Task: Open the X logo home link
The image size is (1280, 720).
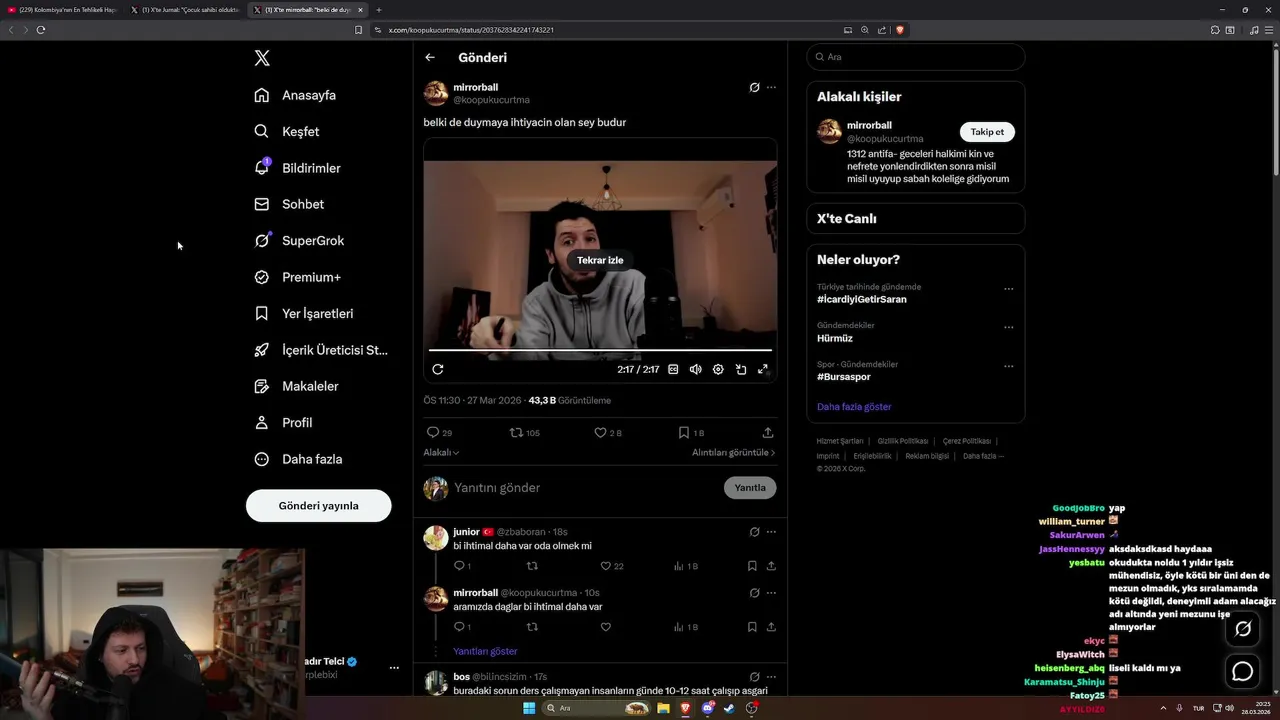Action: 262,58
